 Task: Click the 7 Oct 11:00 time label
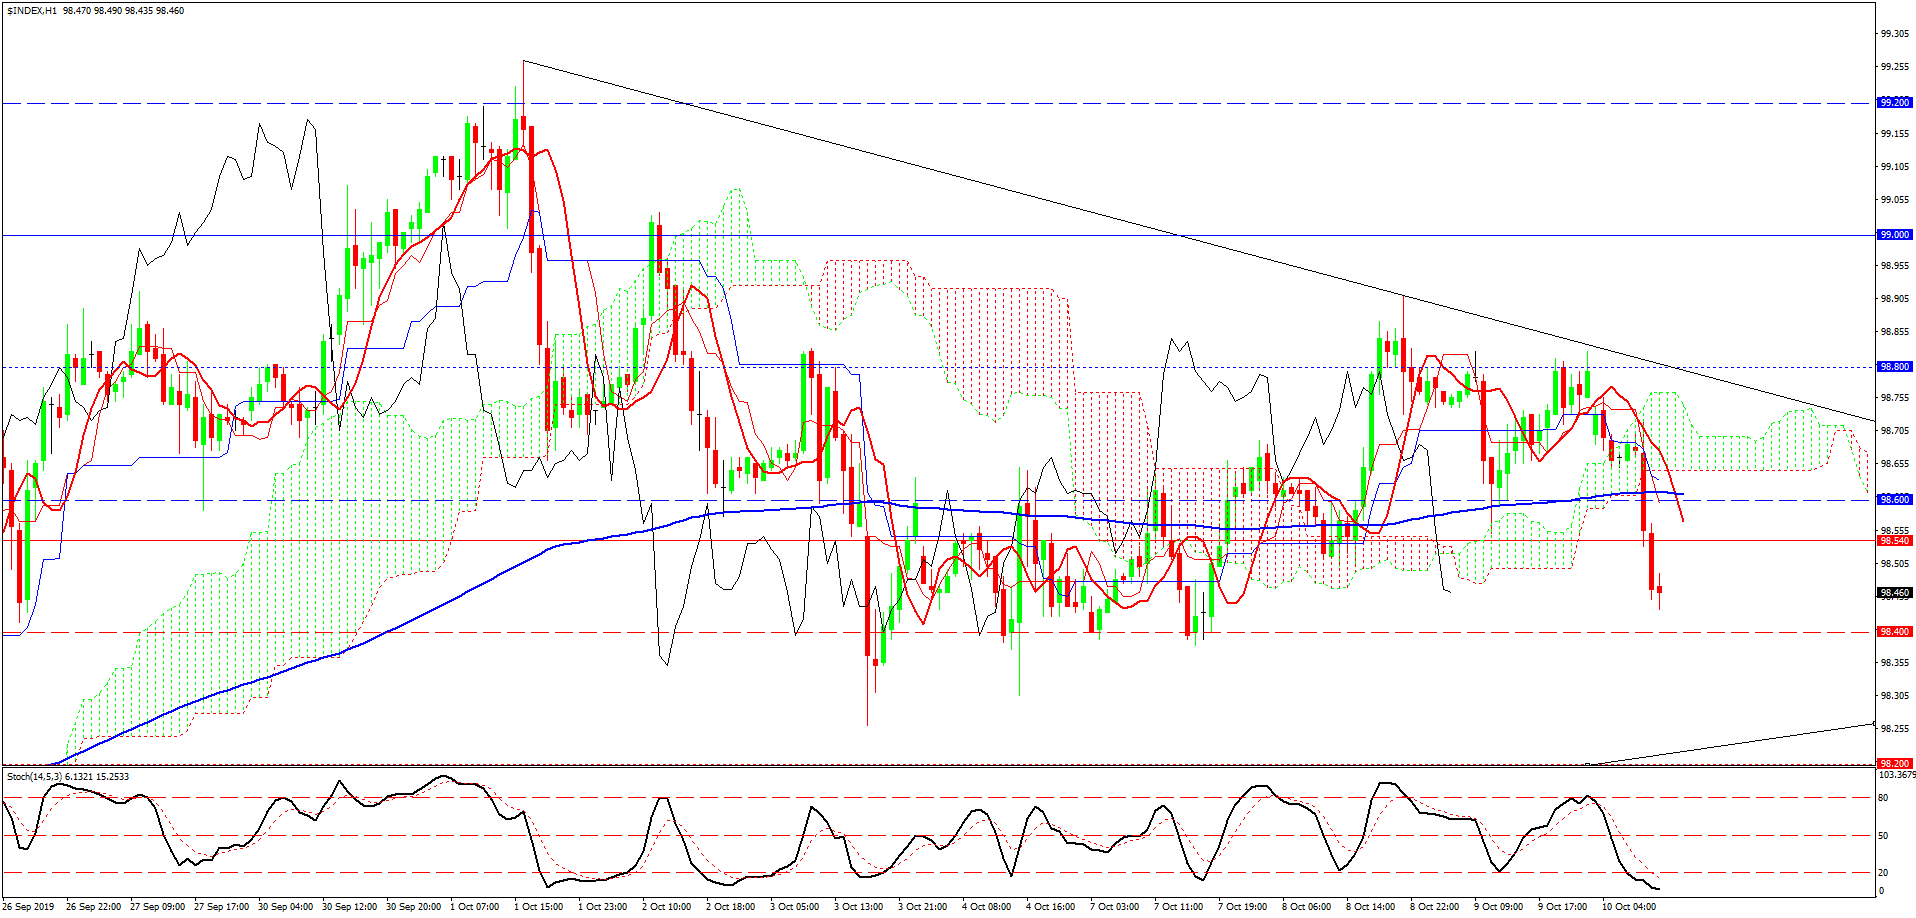click(x=1179, y=907)
